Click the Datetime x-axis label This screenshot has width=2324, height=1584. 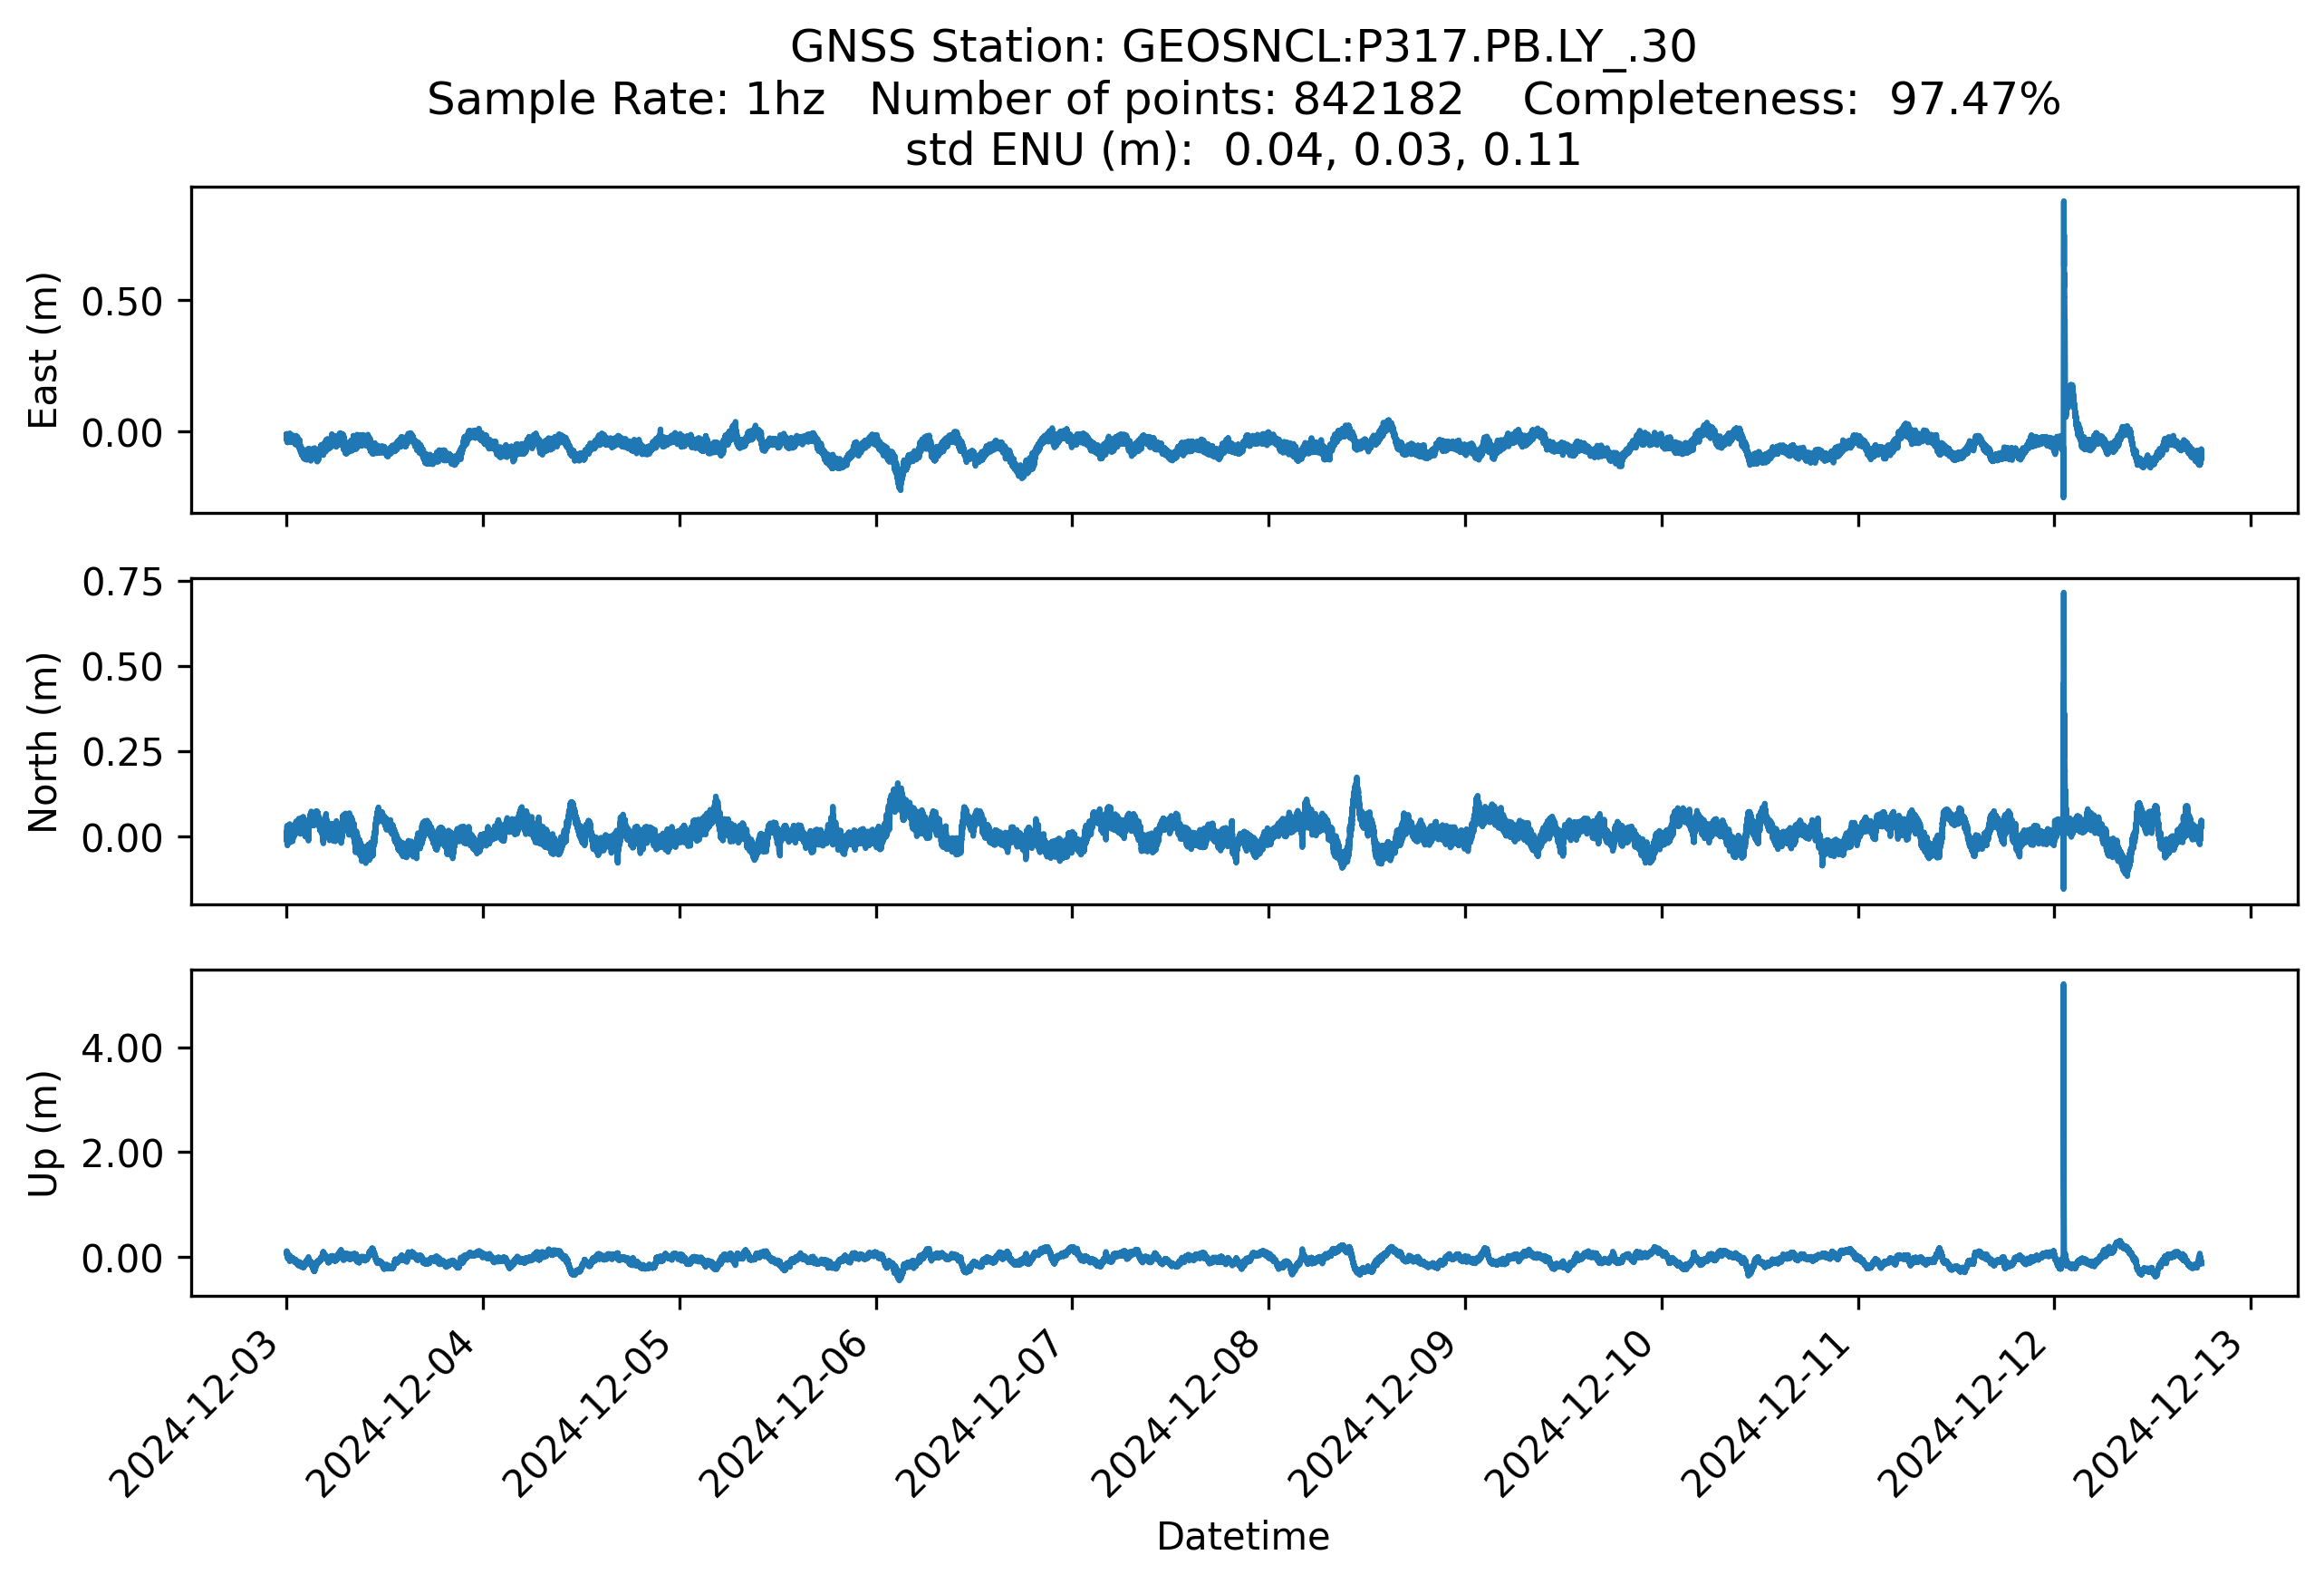pos(1242,1536)
